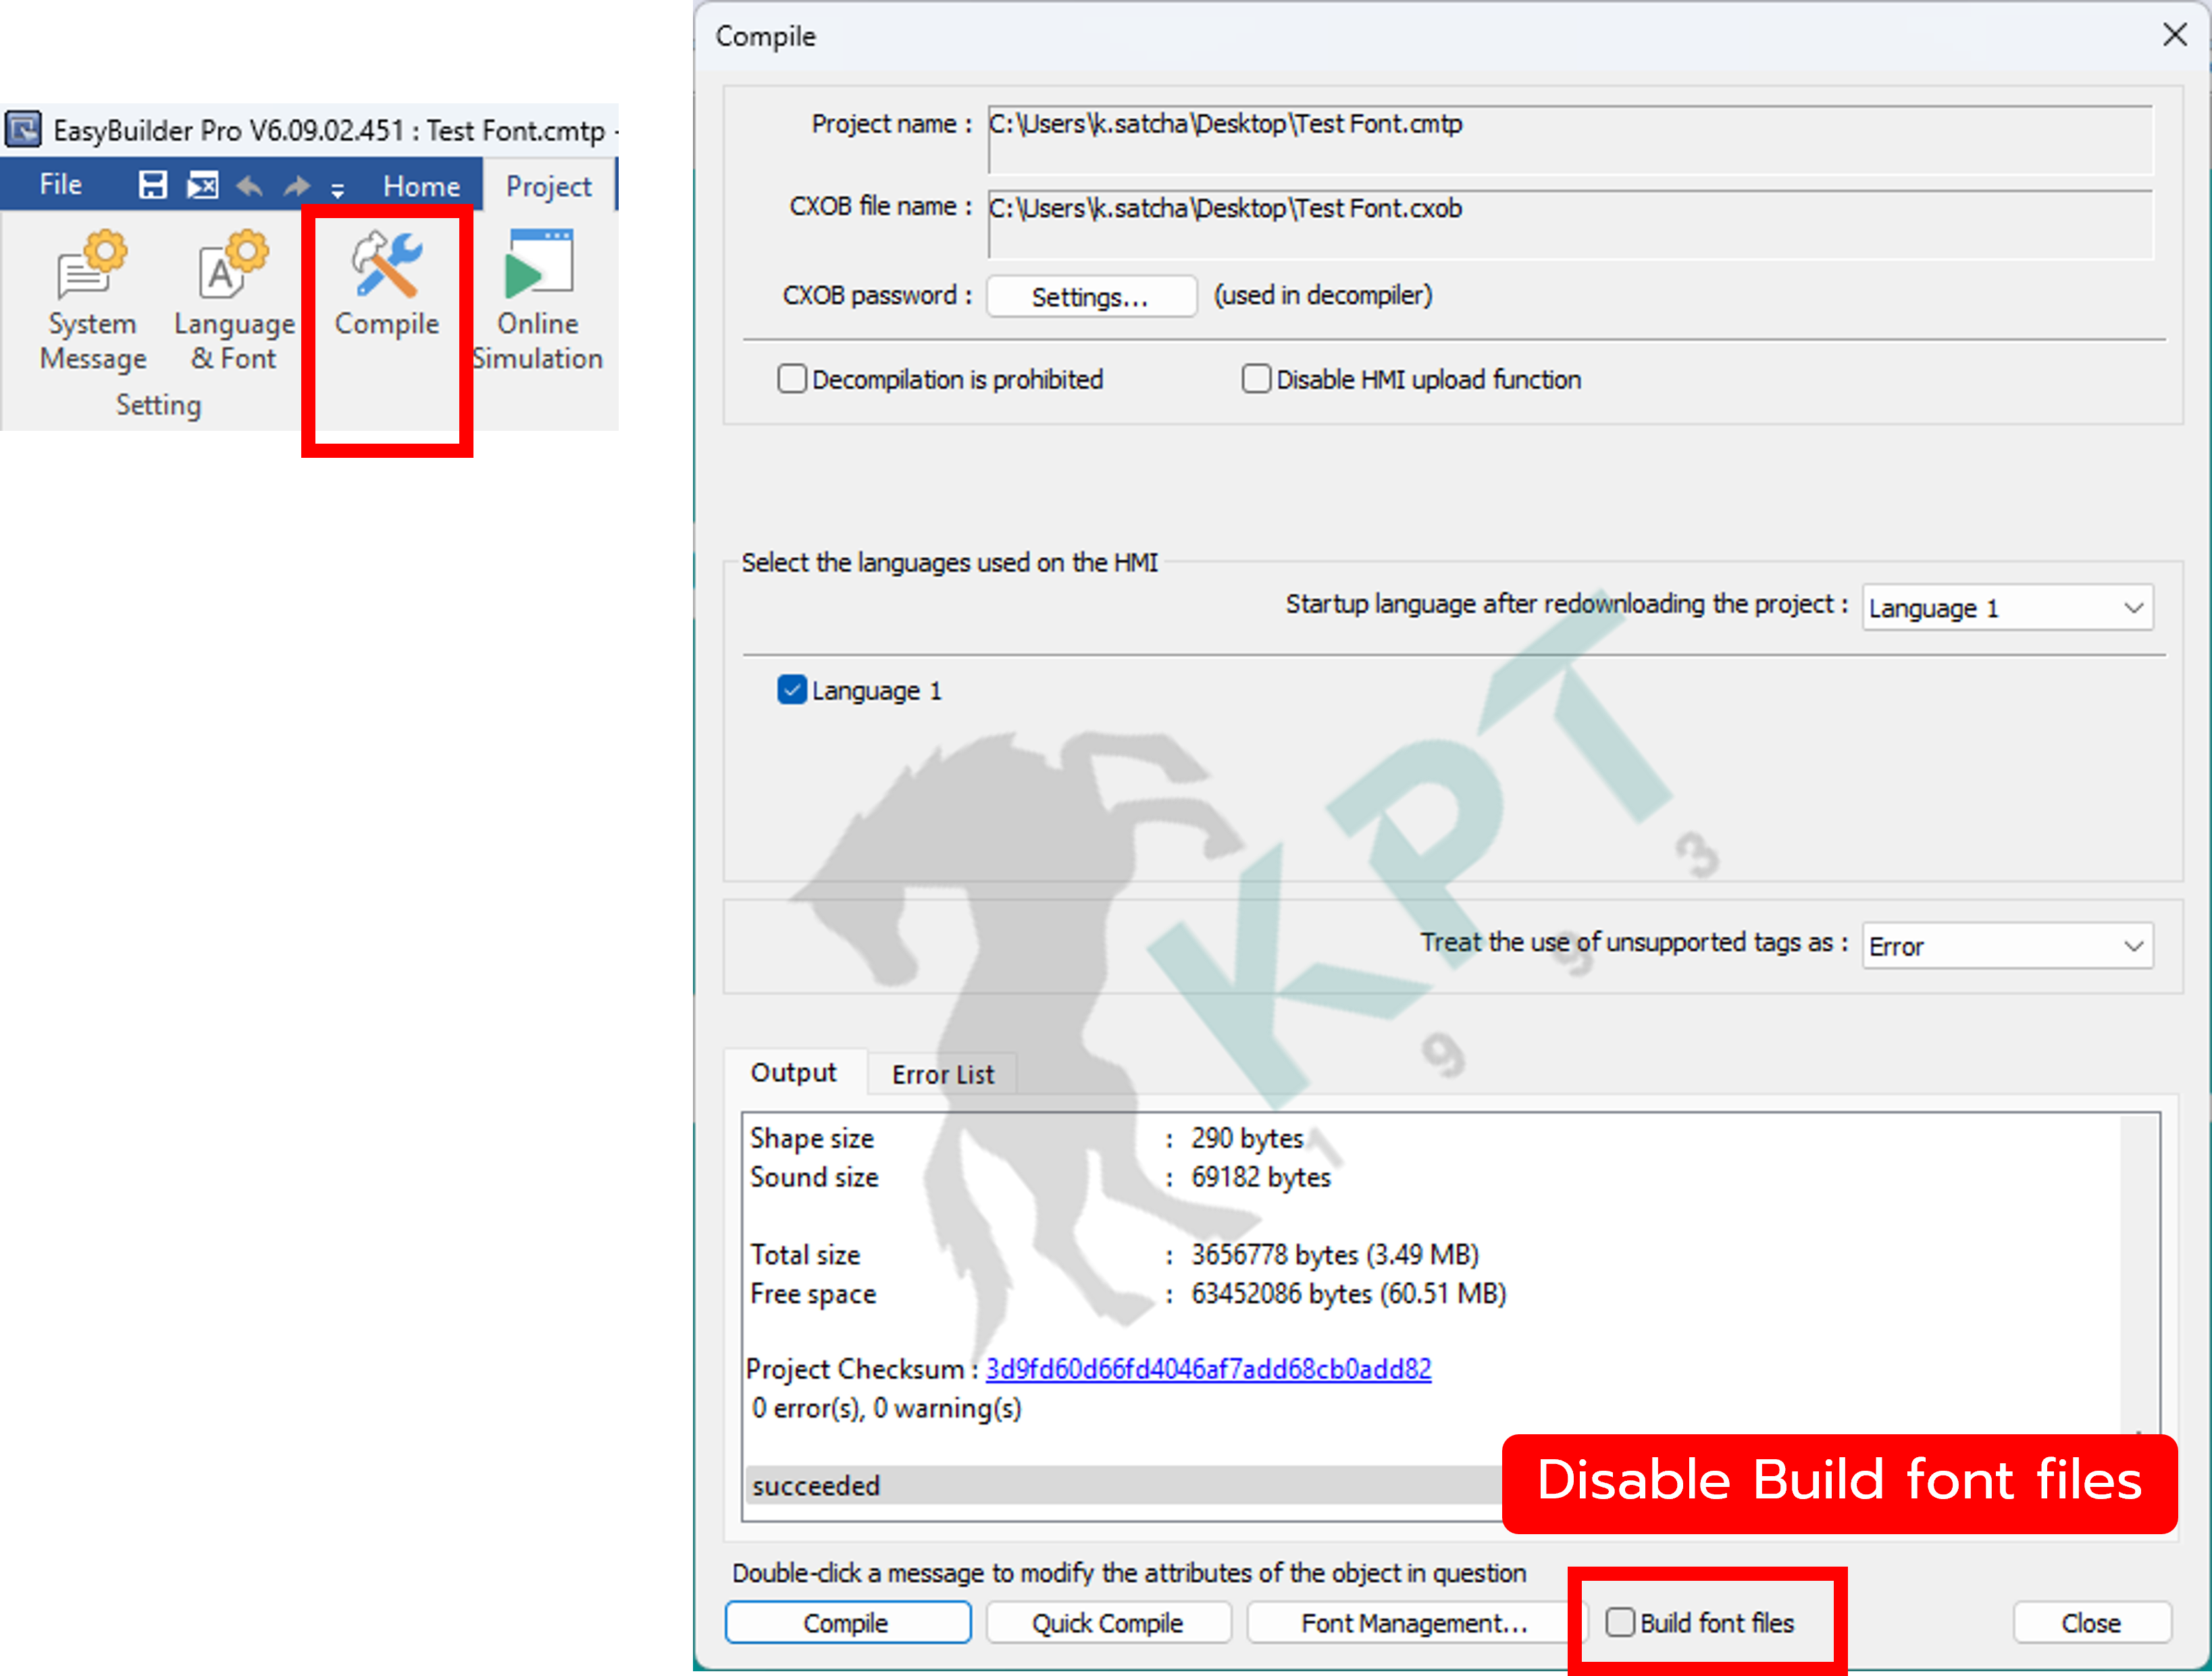Open unsupported tags treatment dropdown
The width and height of the screenshot is (2212, 1676).
coord(2007,946)
